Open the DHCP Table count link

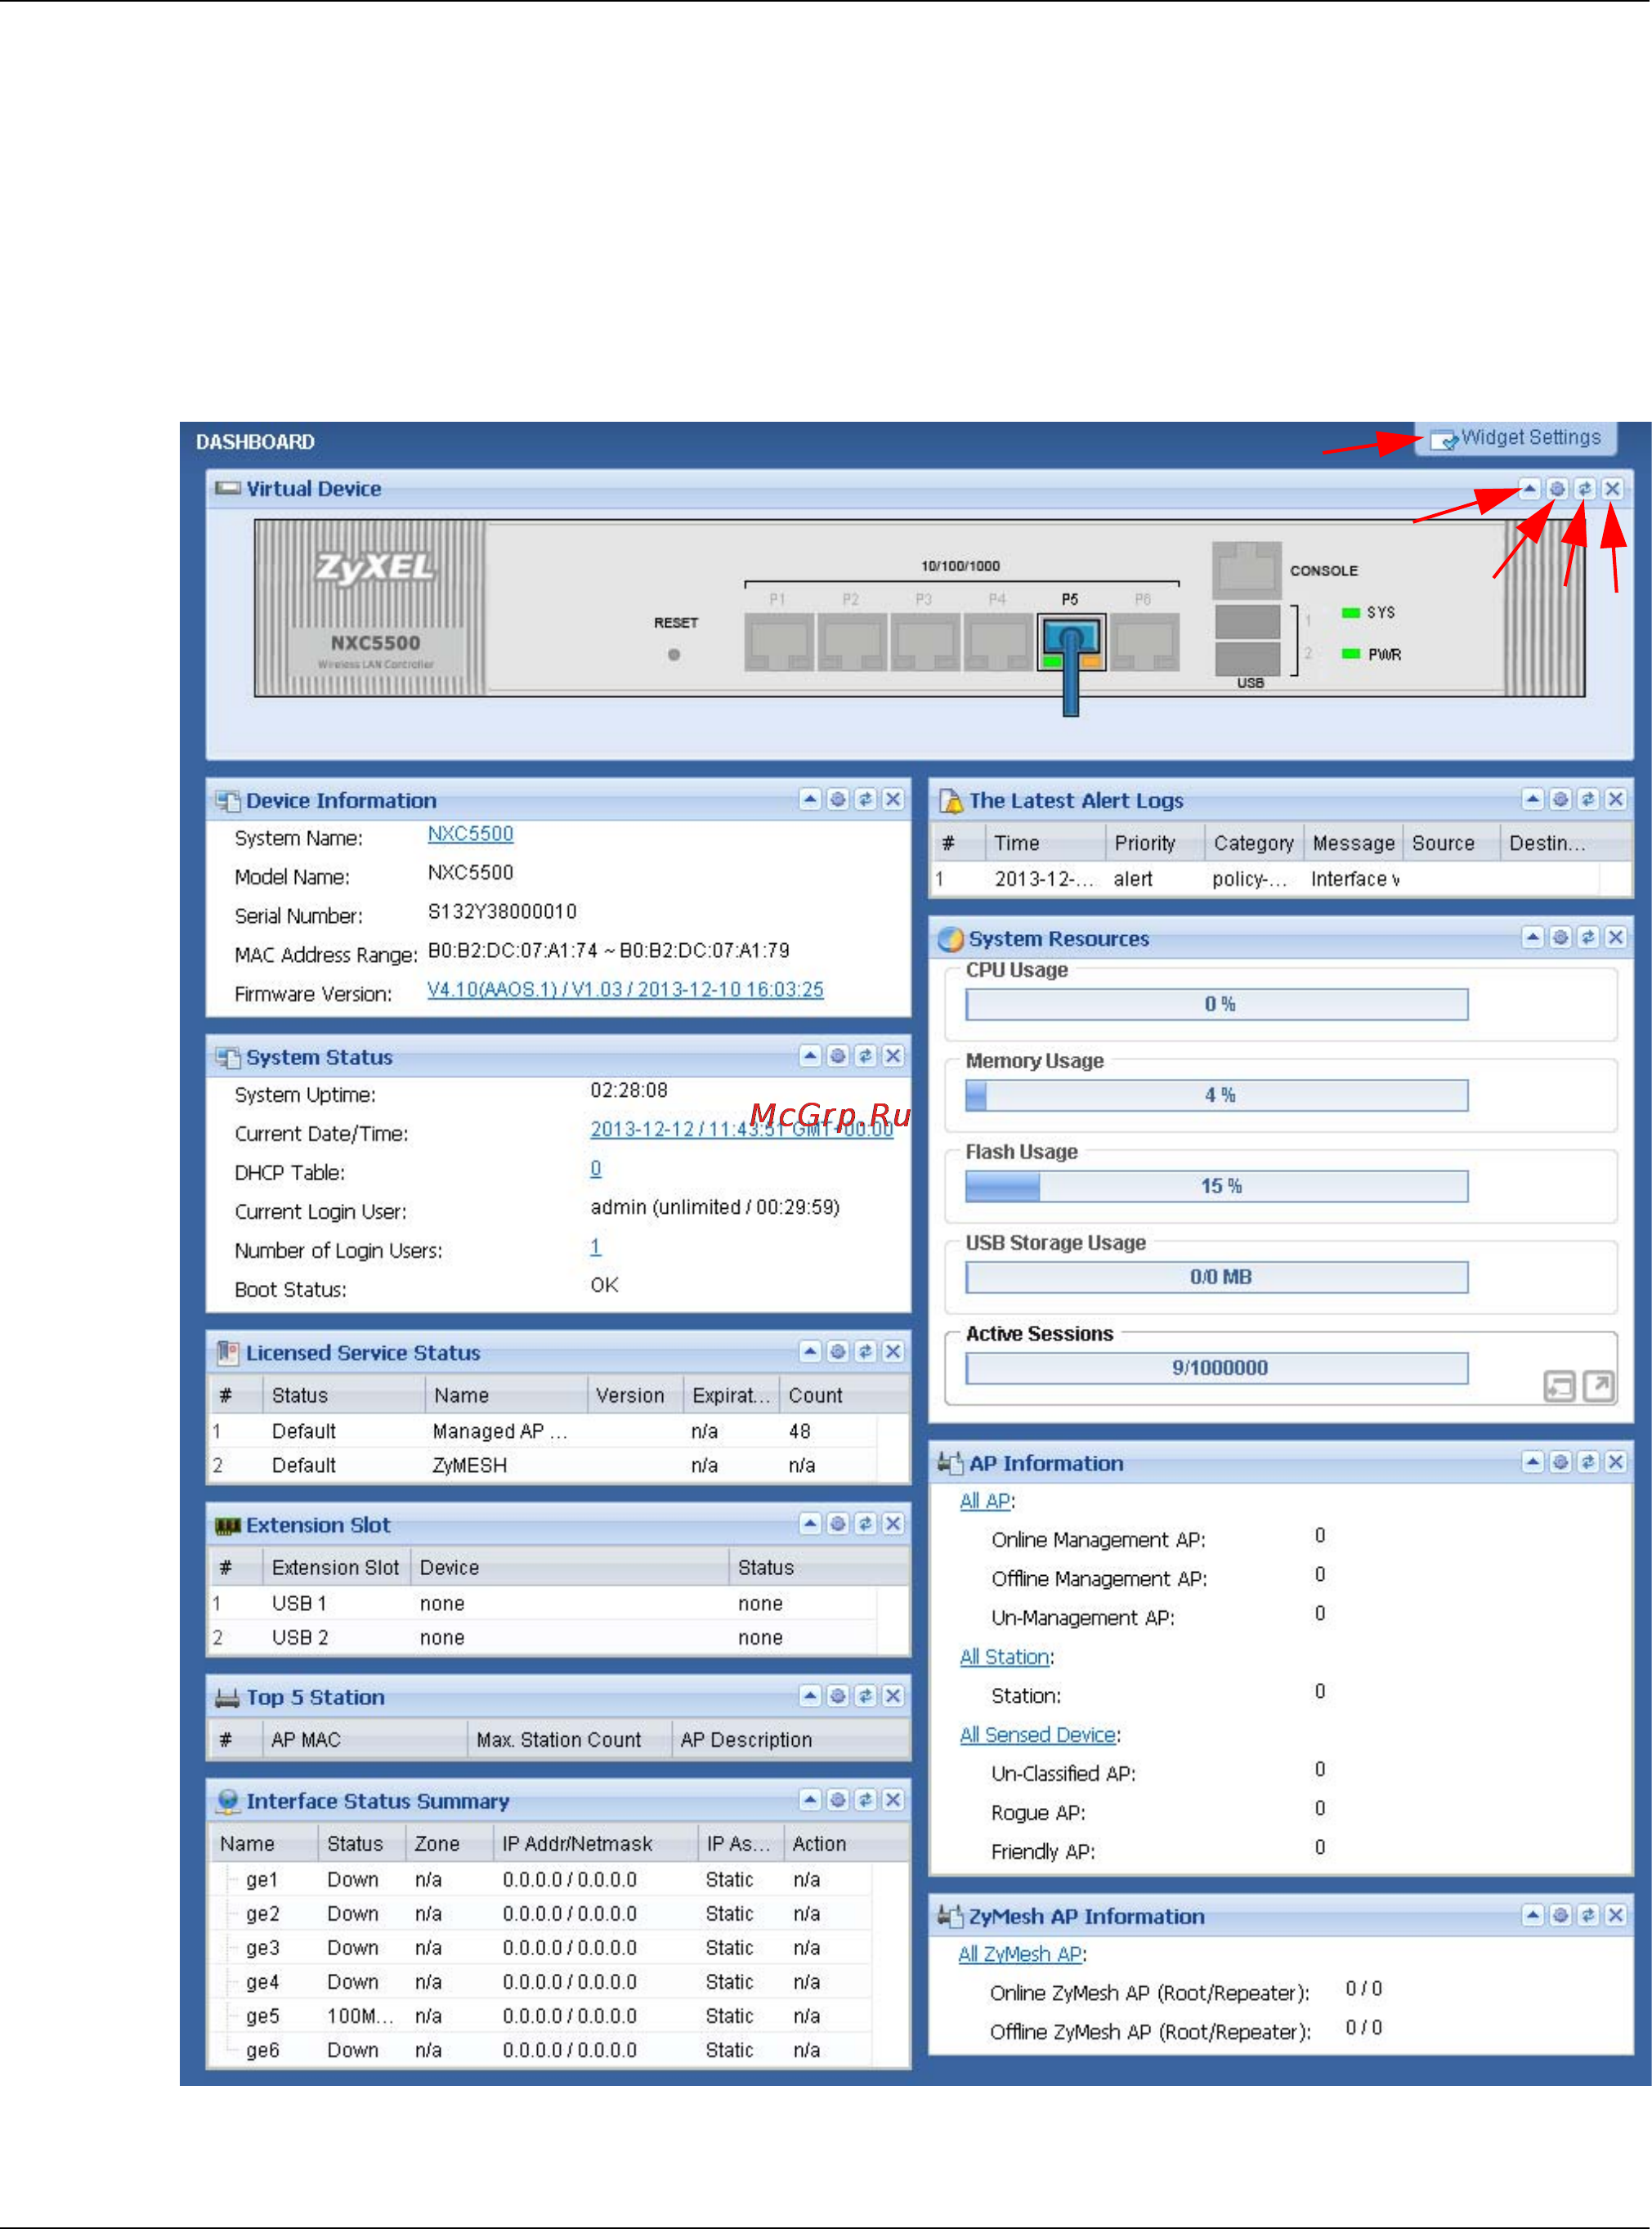[x=596, y=1169]
